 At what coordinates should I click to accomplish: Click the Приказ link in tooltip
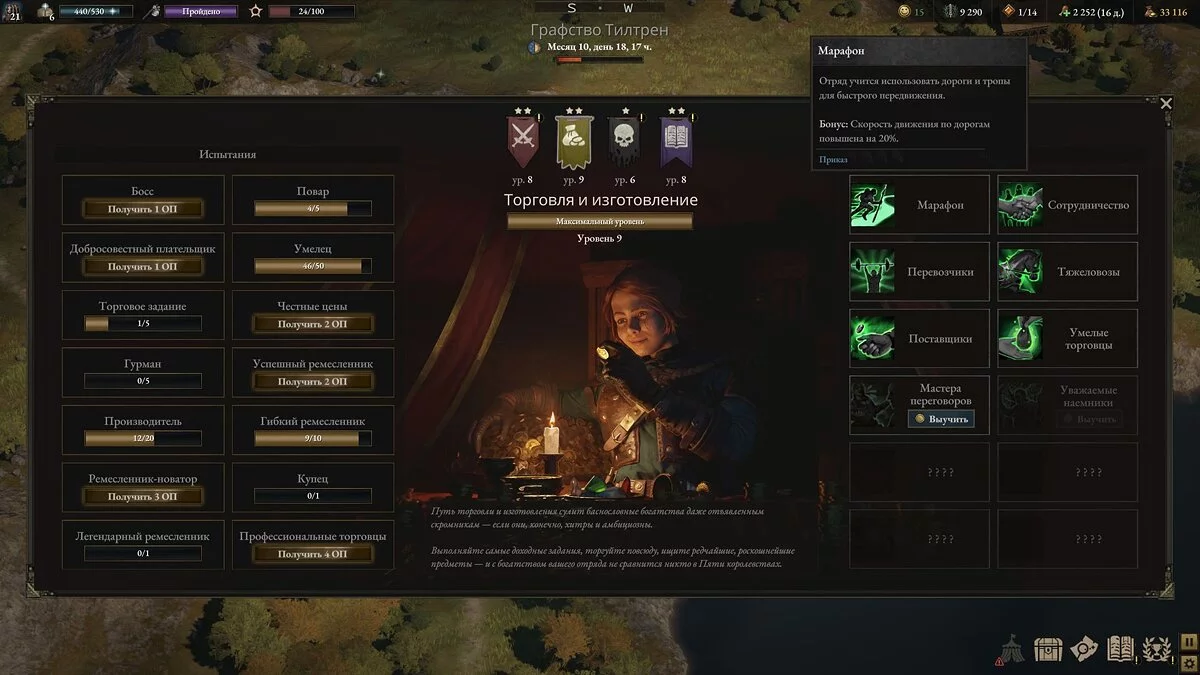[x=833, y=159]
